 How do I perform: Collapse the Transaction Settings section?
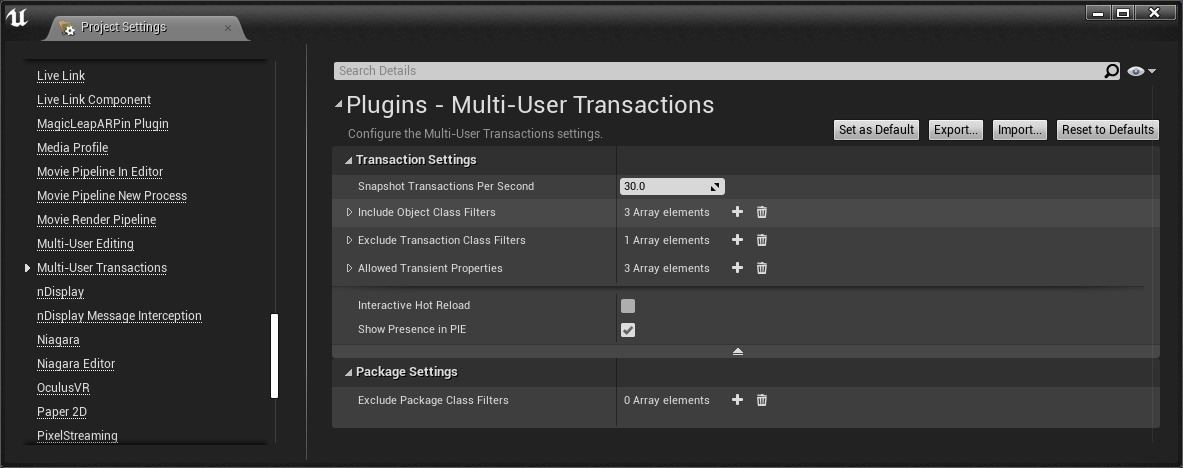349,160
